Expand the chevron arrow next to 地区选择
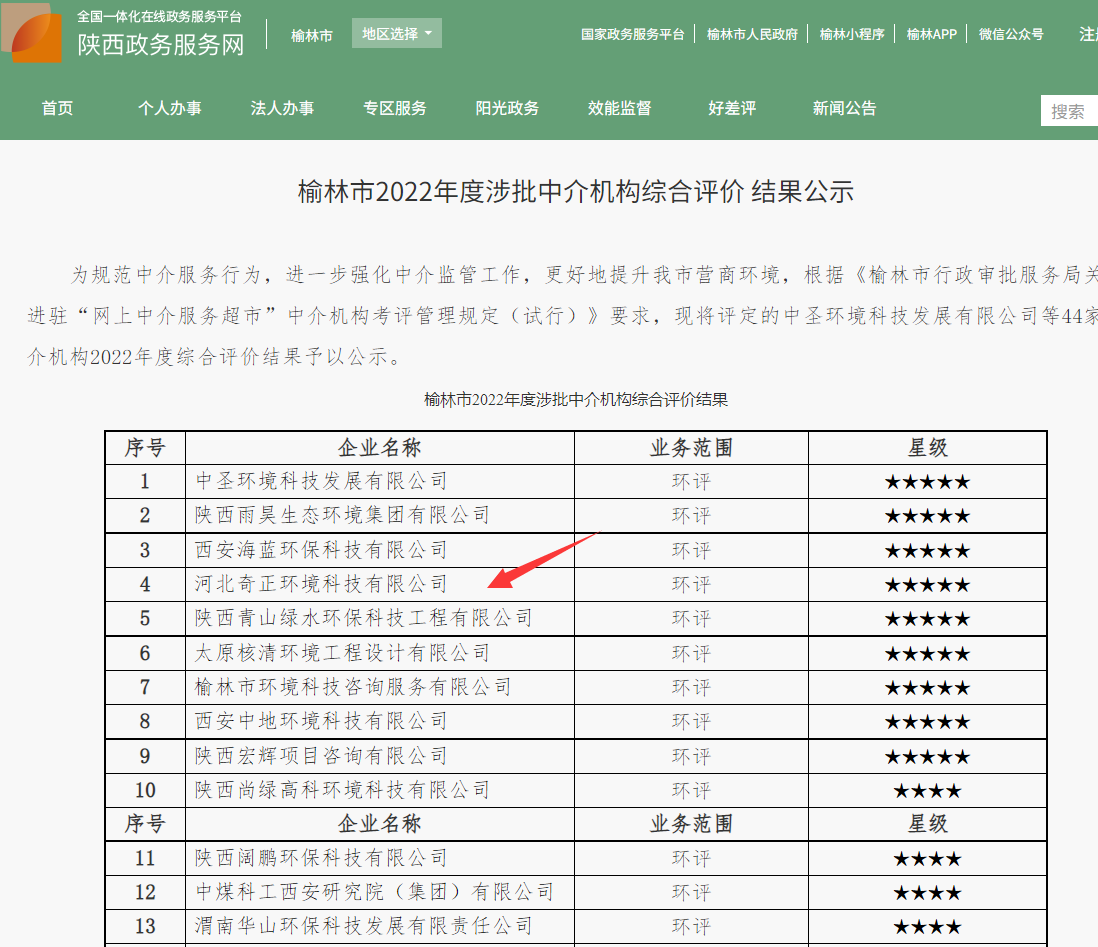This screenshot has width=1098, height=947. (428, 32)
